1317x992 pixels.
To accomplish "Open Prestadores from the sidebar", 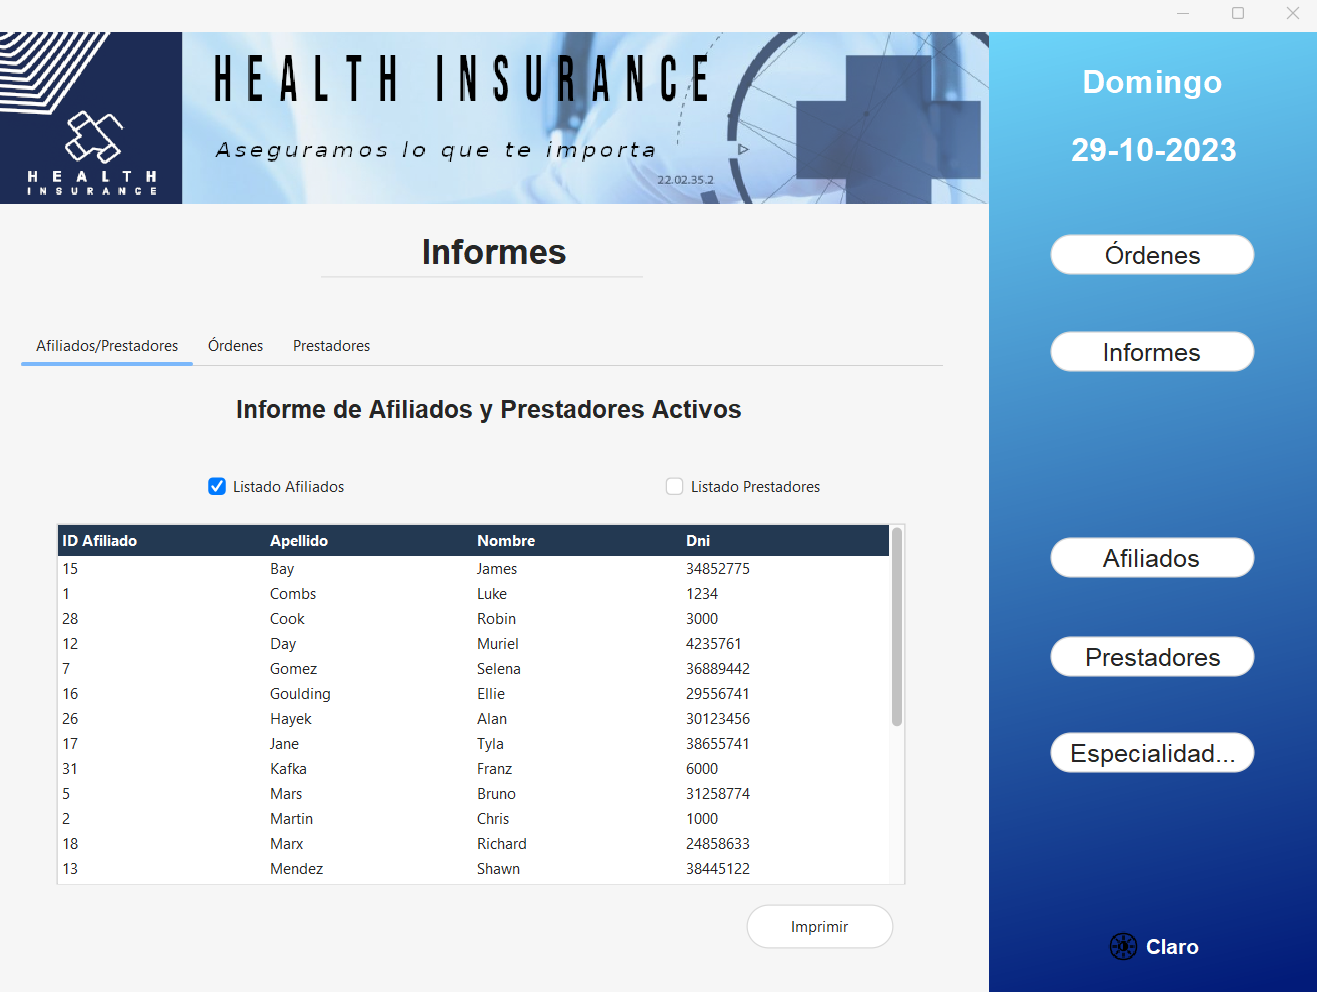I will [1151, 657].
